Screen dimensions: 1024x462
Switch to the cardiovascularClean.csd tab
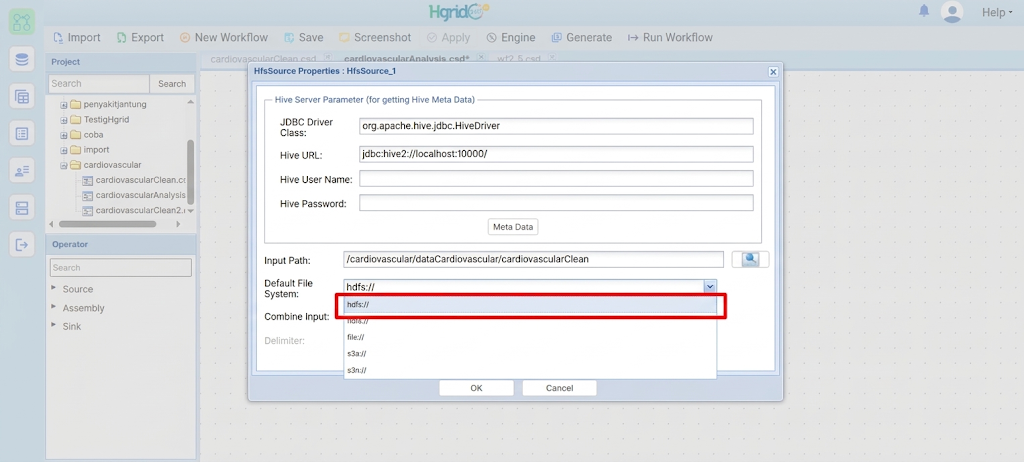[x=263, y=58]
